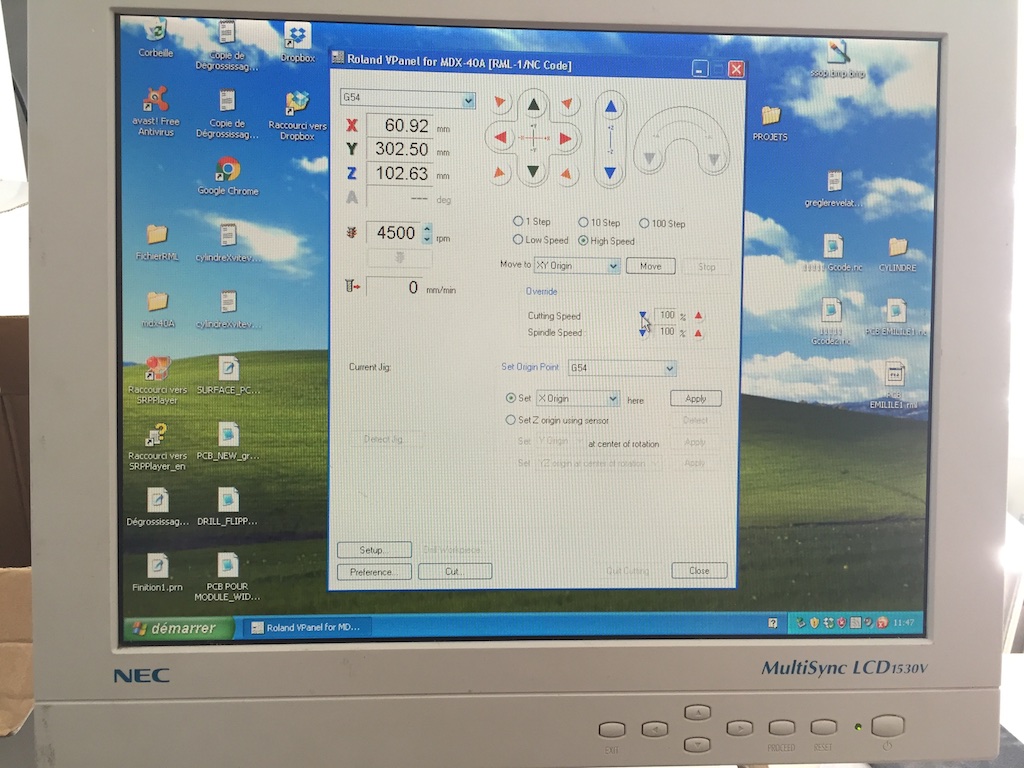Decrease Cutting Speed override with blue arrow
Screen dimensions: 1024x768
point(643,315)
